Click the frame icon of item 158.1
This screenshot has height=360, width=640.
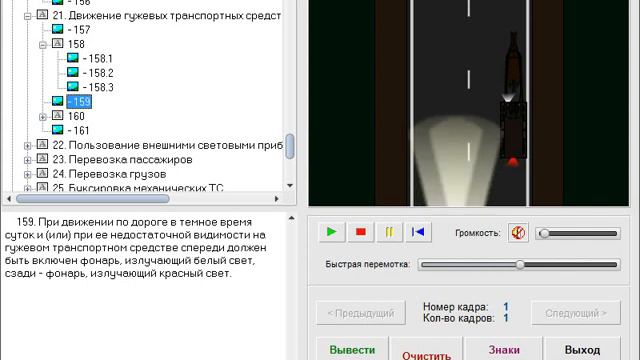click(x=73, y=58)
